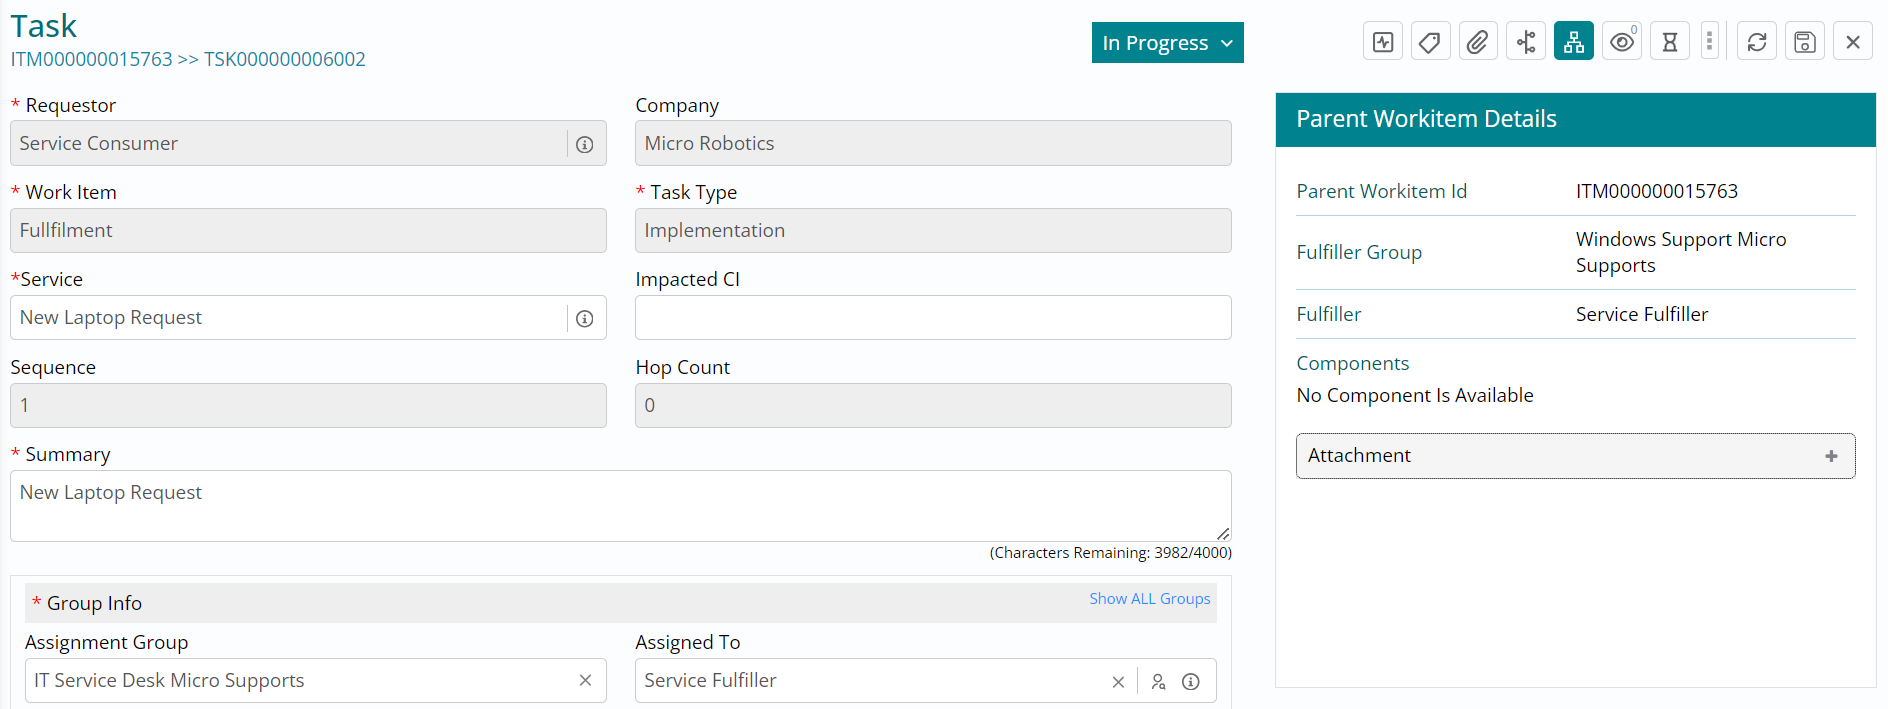The image size is (1888, 709).
Task: Click the assign-user icon beside Assigned To
Action: [x=1158, y=682]
